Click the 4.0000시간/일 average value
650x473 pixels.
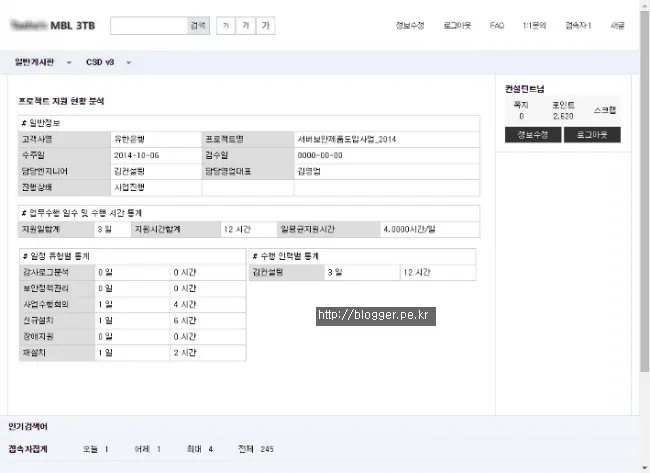click(410, 229)
